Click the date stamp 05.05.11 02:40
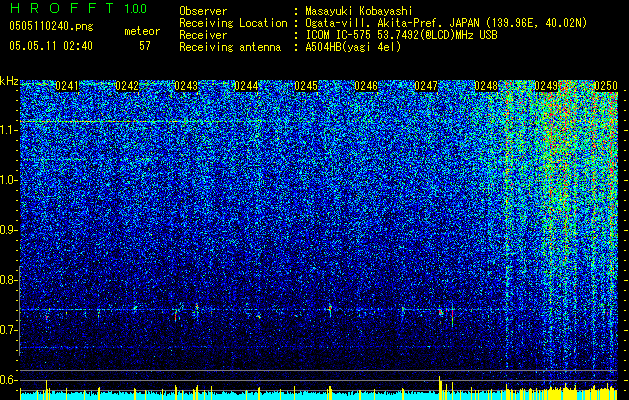The image size is (629, 400). (51, 46)
